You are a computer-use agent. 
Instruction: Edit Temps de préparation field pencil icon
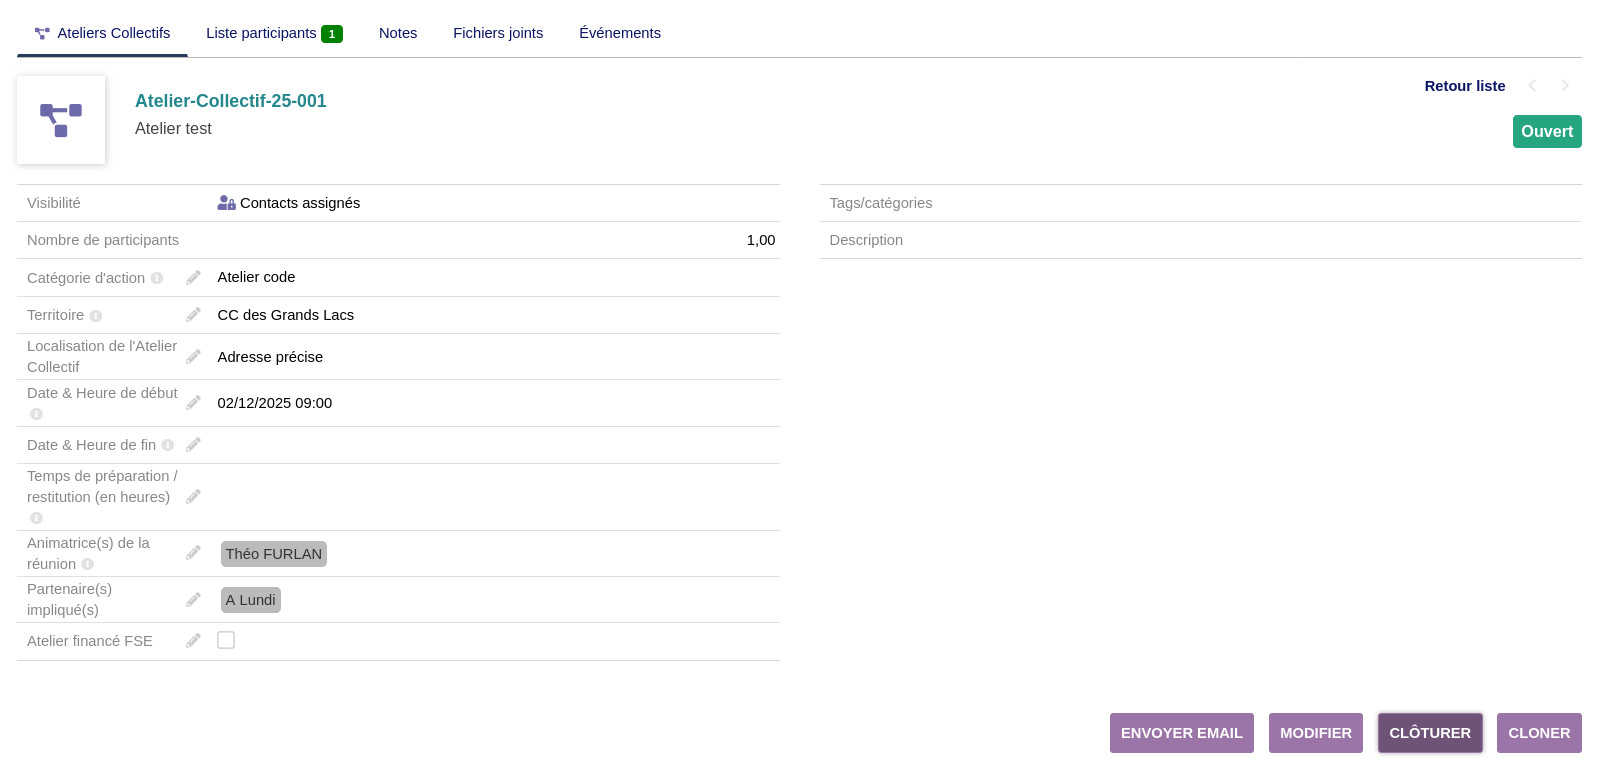pyautogui.click(x=193, y=497)
